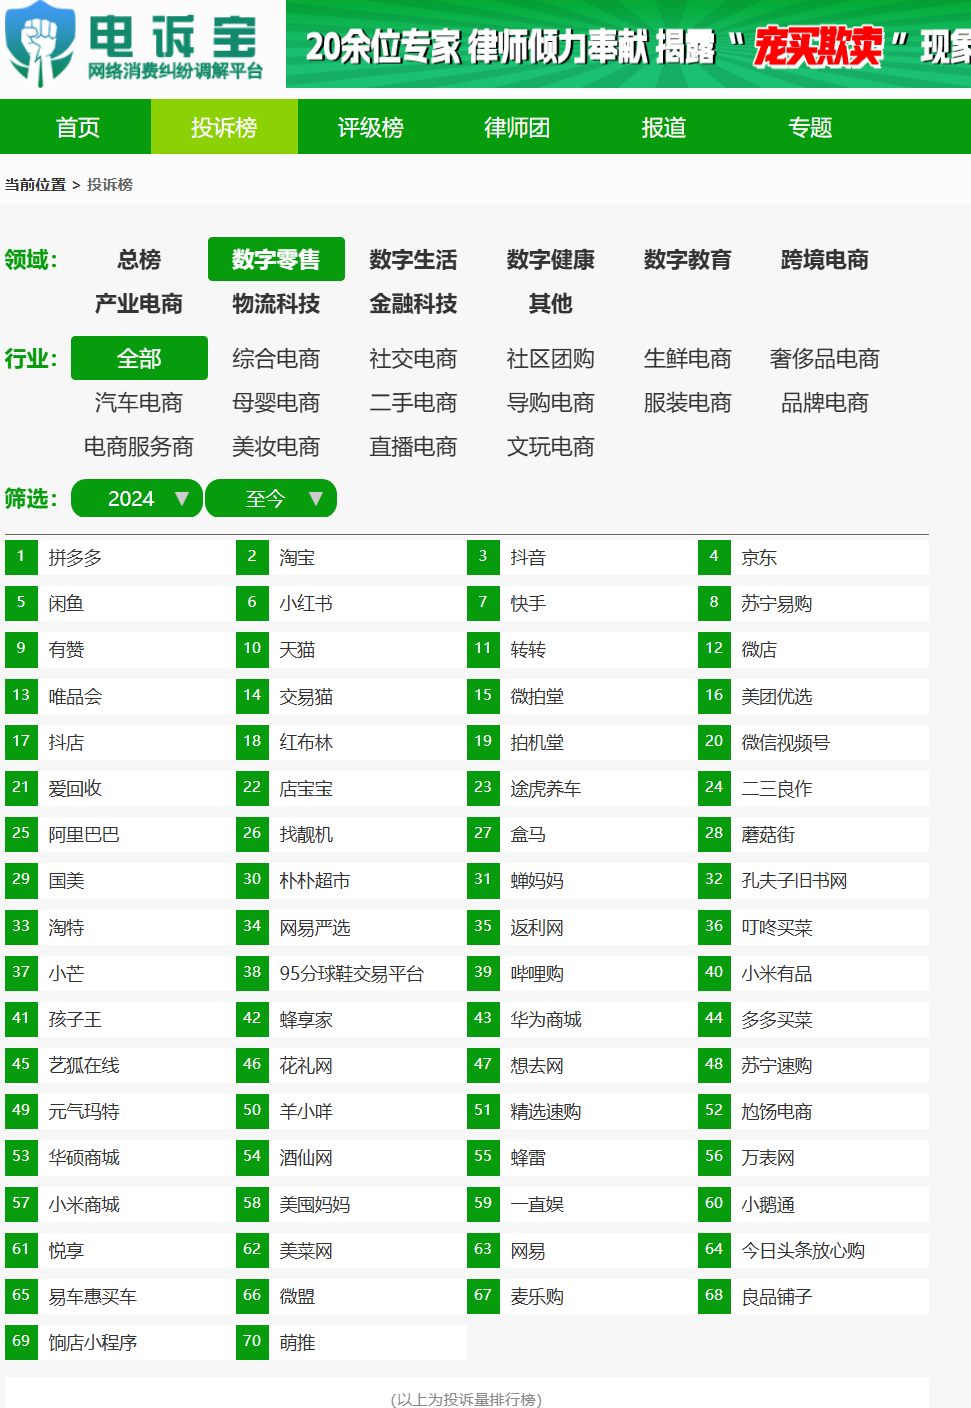Image resolution: width=971 pixels, height=1408 pixels.
Task: Choose the 金融科技 domain filter
Action: pos(413,304)
